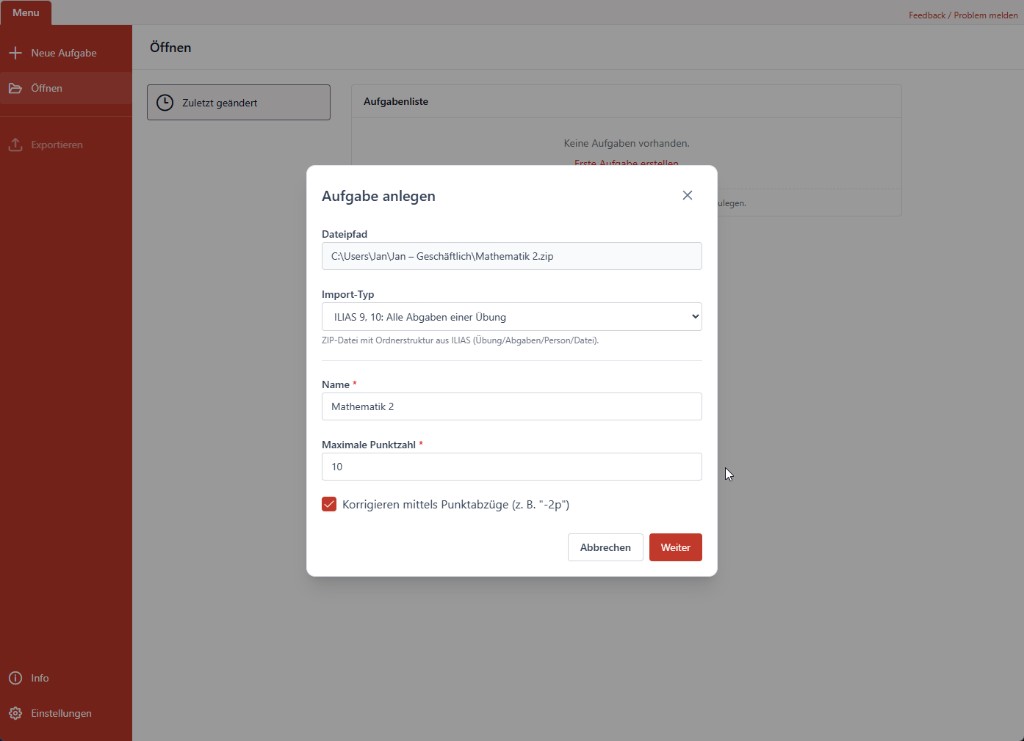This screenshot has width=1024, height=741.
Task: Click the Dateipfad field with the zip path
Action: point(511,256)
